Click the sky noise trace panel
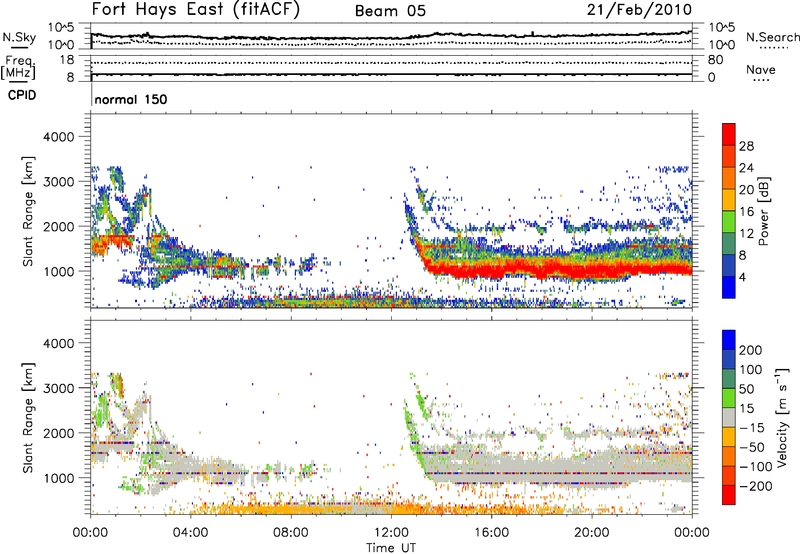The image size is (800, 554). 391,37
